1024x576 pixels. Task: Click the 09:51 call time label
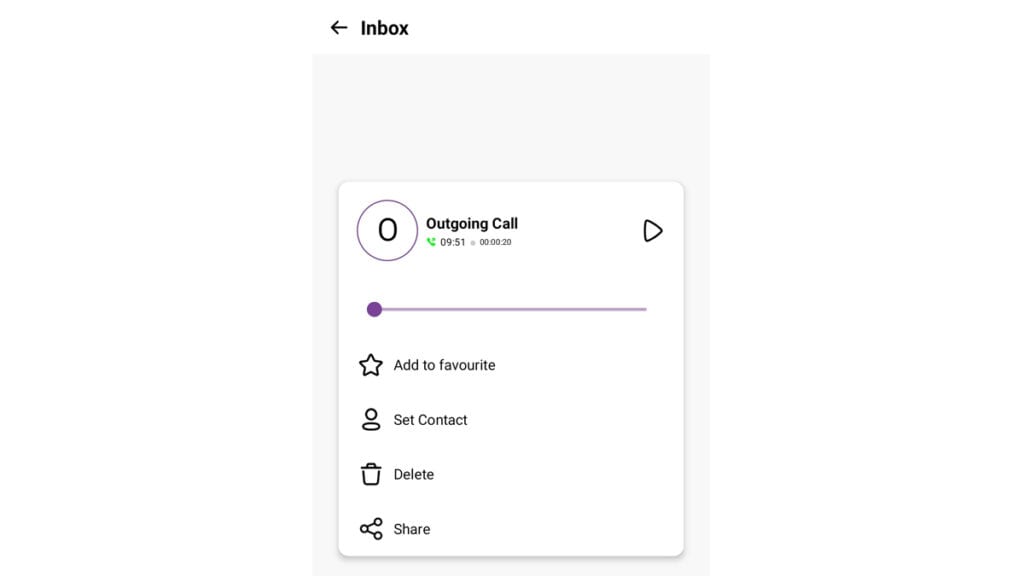(x=453, y=242)
